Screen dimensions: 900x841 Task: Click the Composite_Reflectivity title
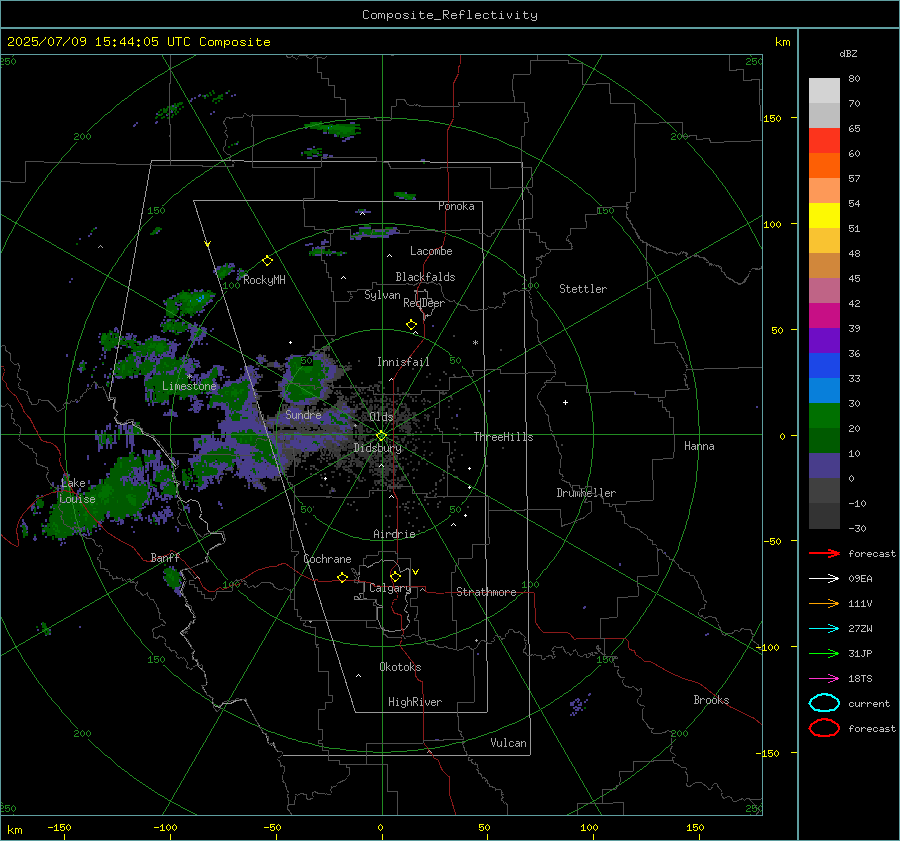click(x=450, y=15)
